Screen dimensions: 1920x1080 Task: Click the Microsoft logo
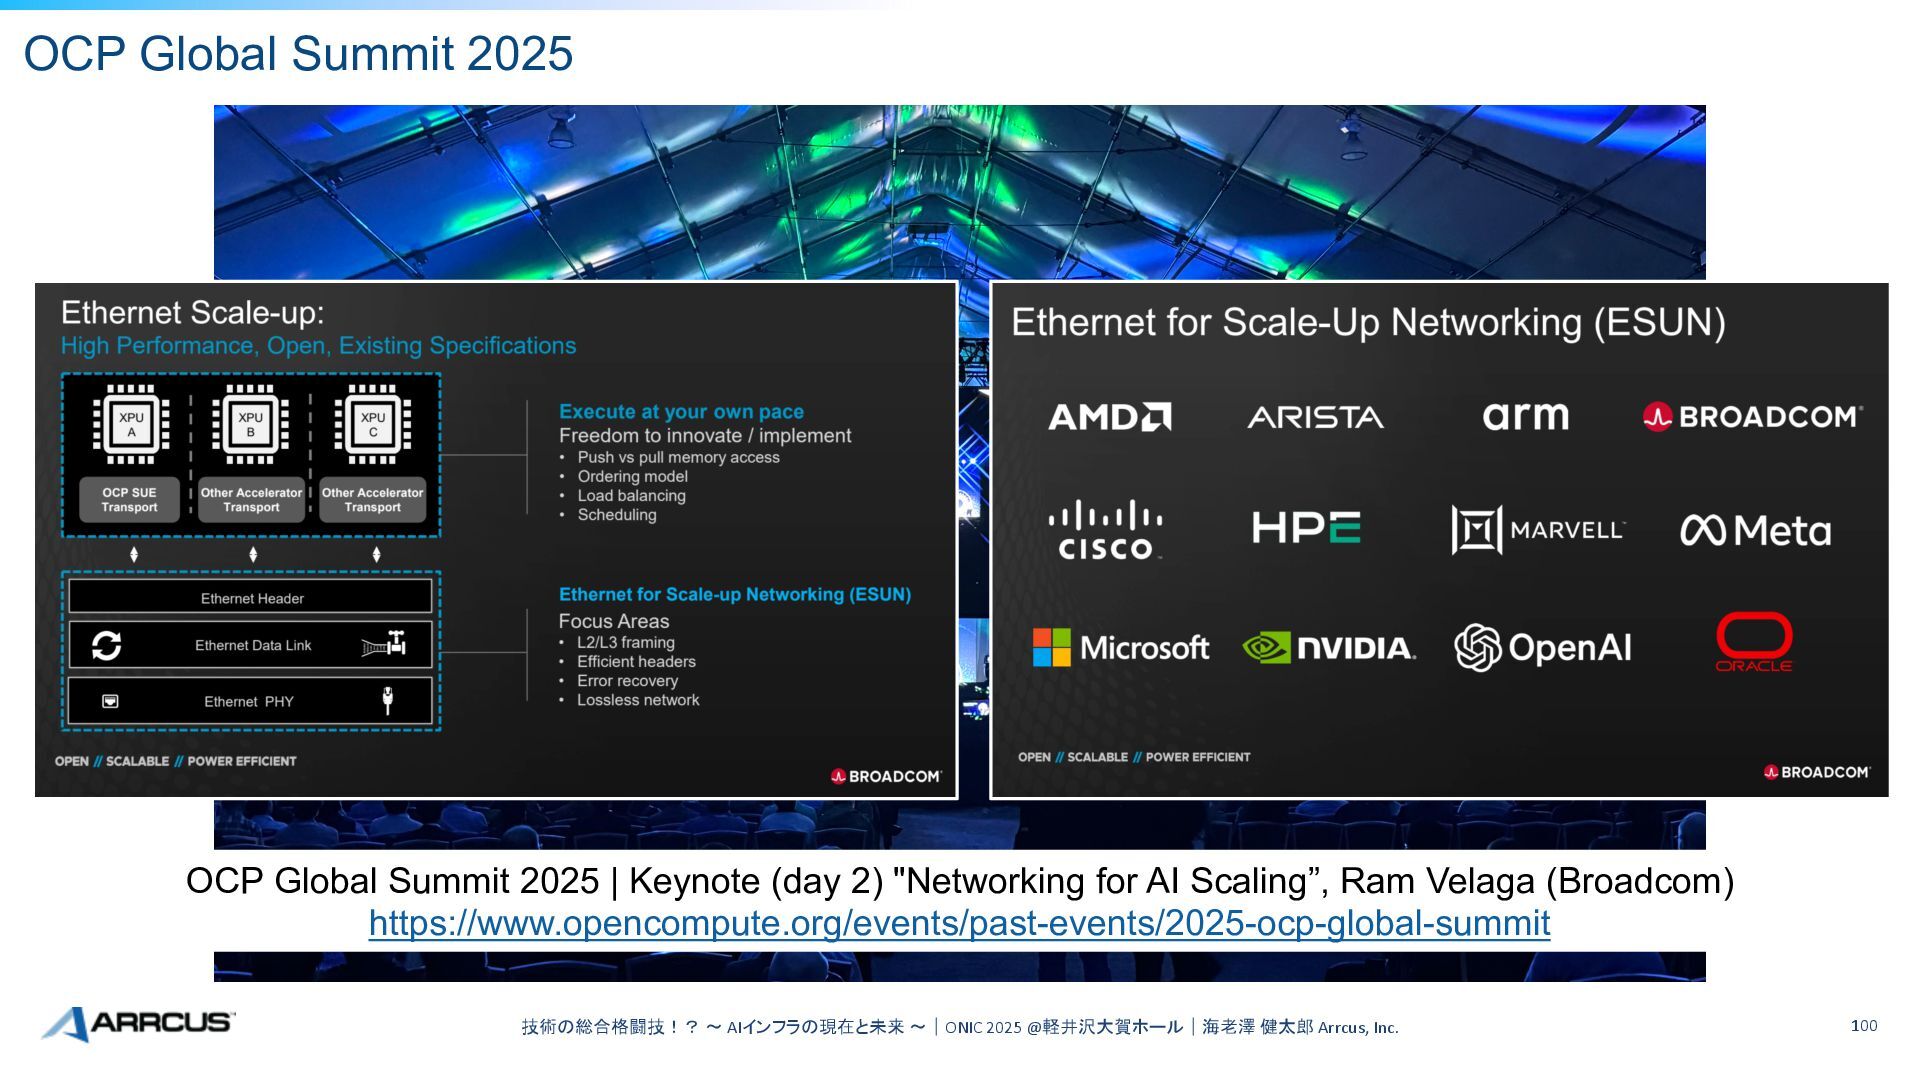click(x=1120, y=648)
